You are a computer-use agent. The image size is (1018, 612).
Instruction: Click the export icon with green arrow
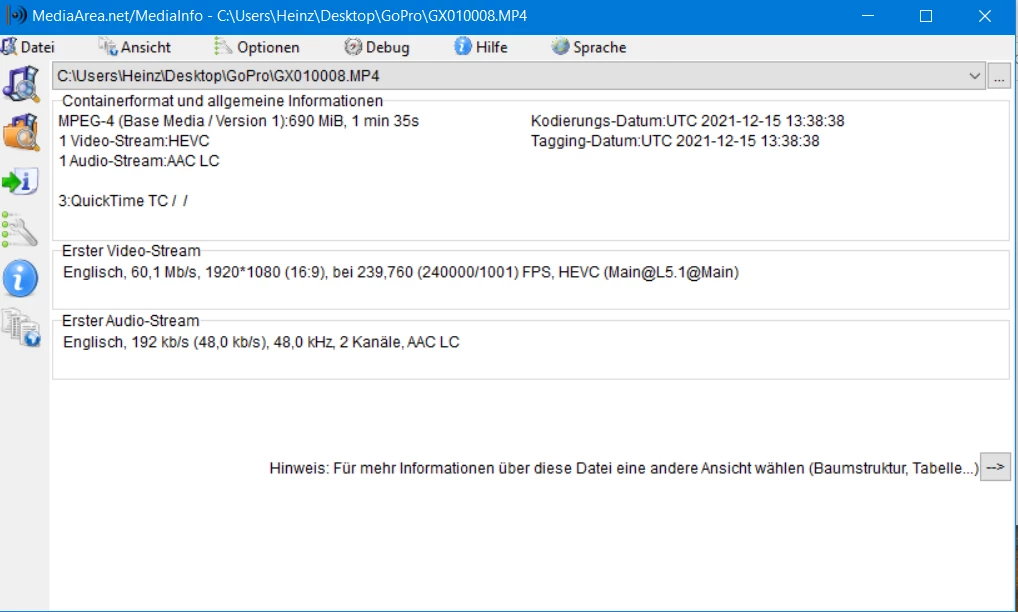21,181
